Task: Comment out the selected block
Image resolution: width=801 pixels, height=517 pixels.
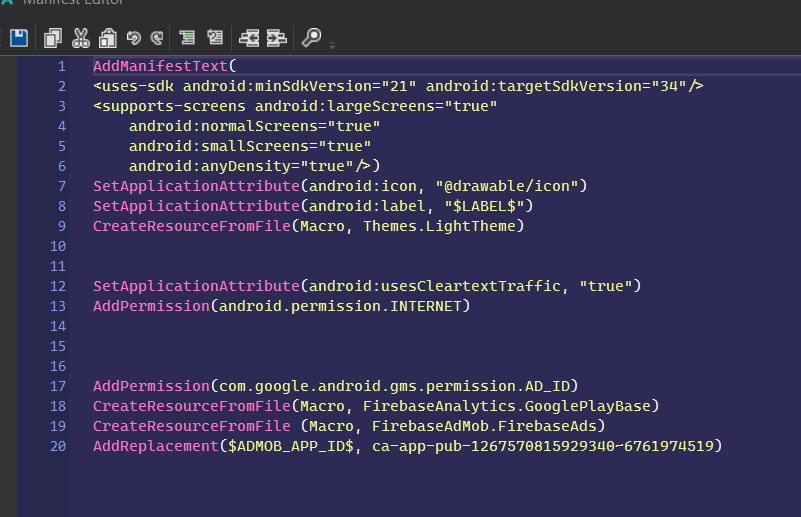Action: click(x=187, y=37)
